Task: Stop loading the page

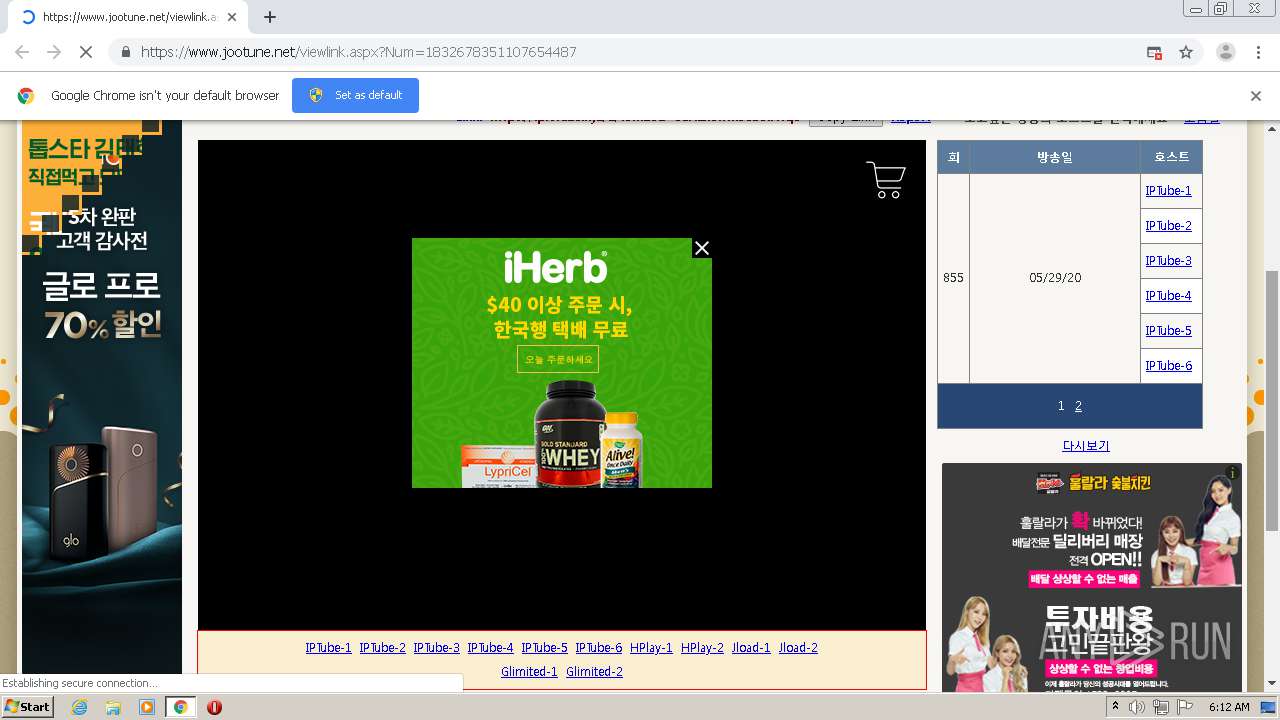Action: tap(86, 52)
